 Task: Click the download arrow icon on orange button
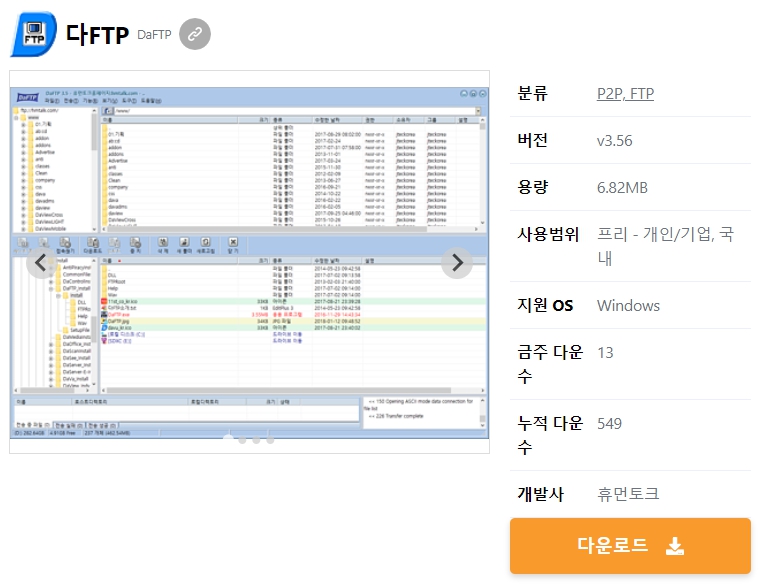pos(675,546)
